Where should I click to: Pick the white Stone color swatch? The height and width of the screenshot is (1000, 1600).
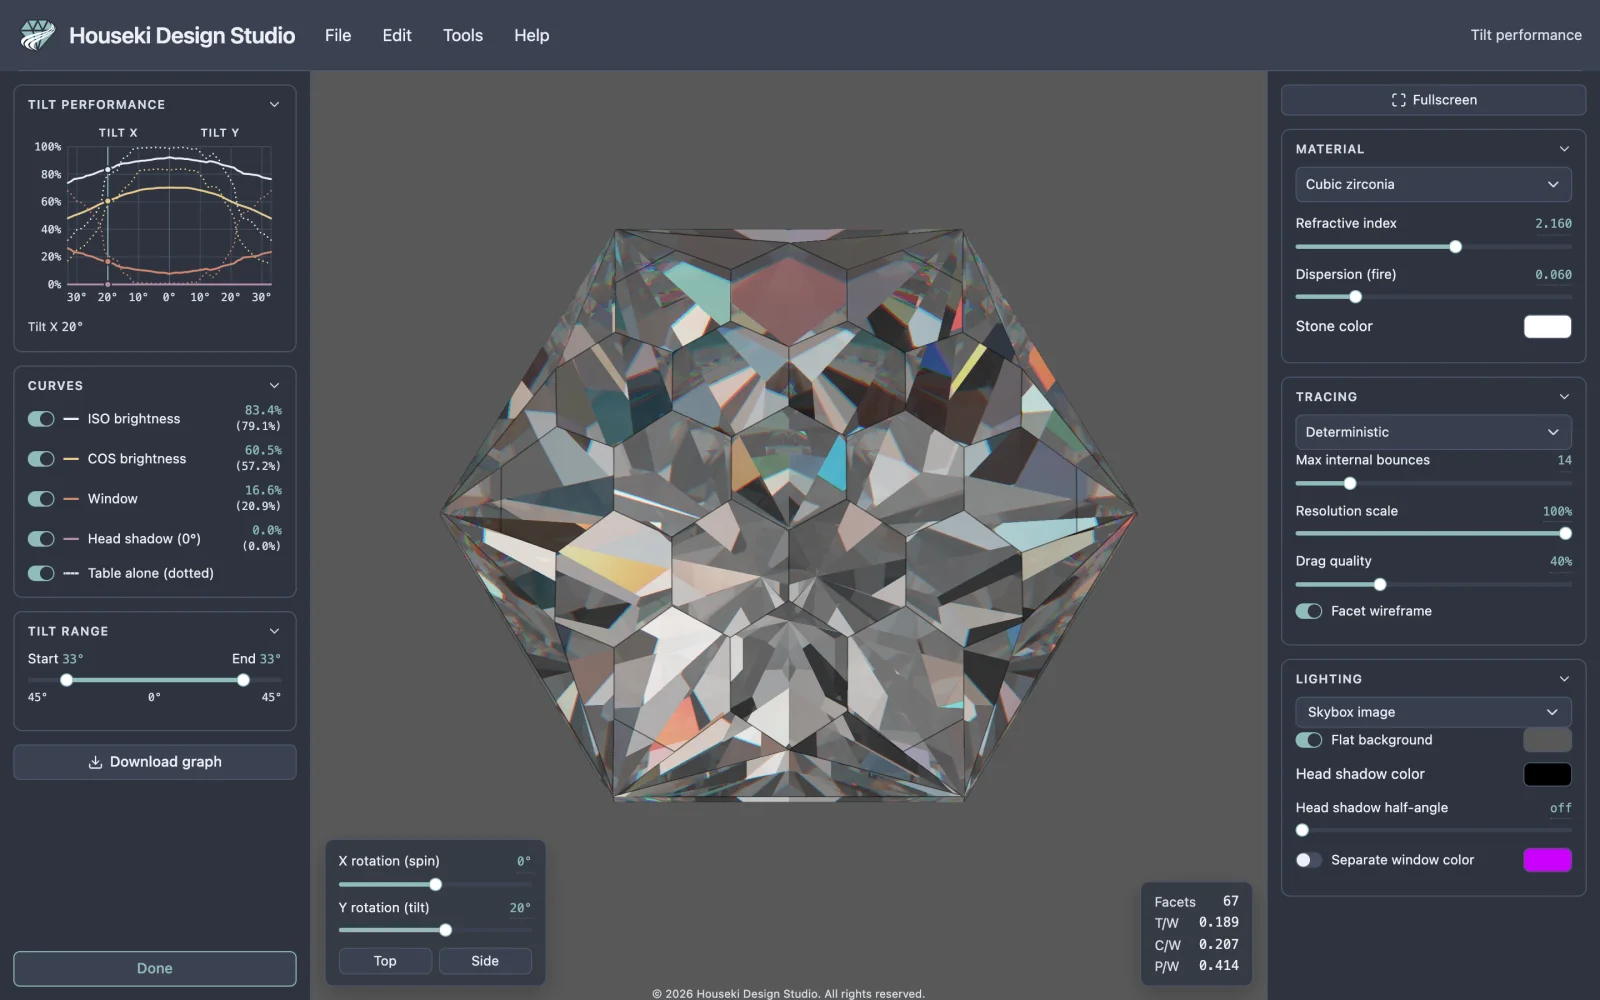tap(1547, 326)
